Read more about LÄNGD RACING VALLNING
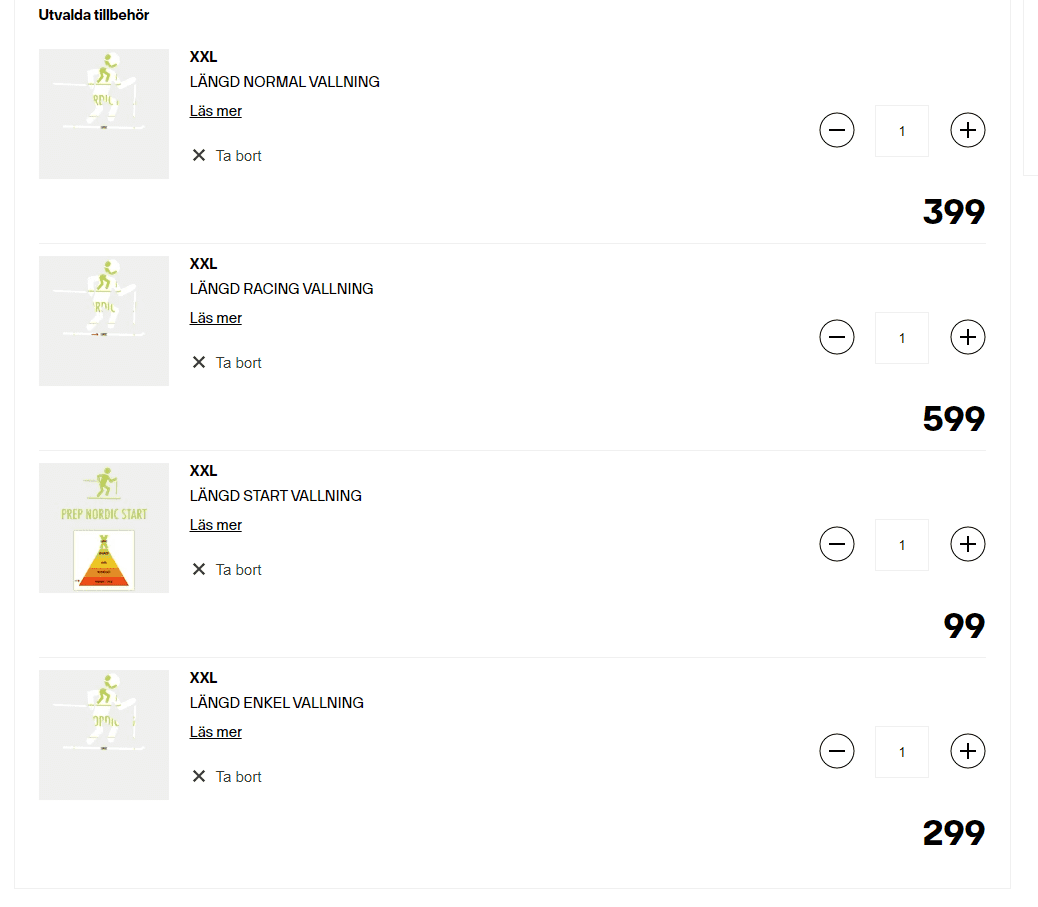This screenshot has width=1038, height=907. [216, 318]
